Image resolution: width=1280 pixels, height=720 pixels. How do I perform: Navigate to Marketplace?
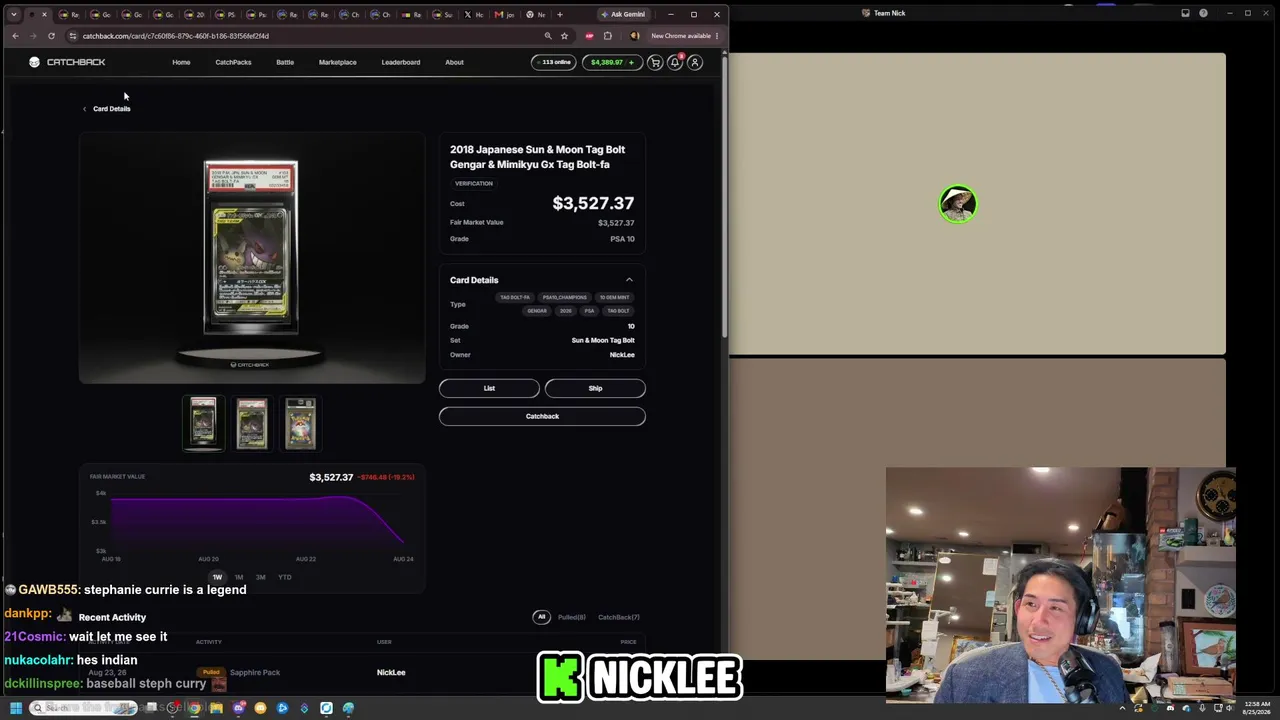(x=337, y=62)
